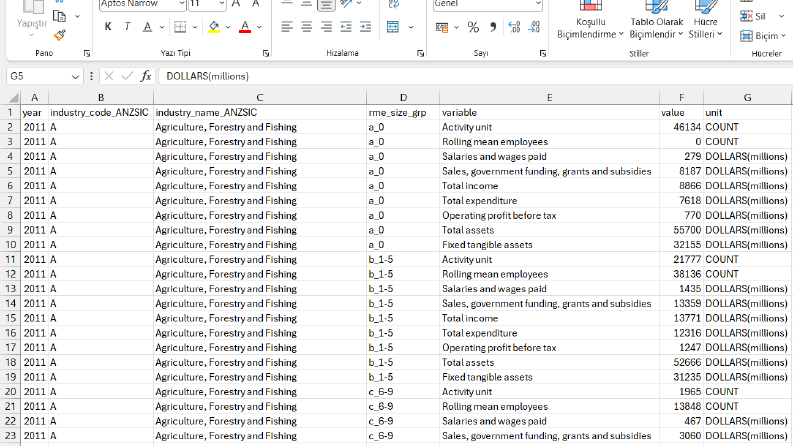Click the Increase Font Size A
Screen dimensions: 793x446
[236, 4]
